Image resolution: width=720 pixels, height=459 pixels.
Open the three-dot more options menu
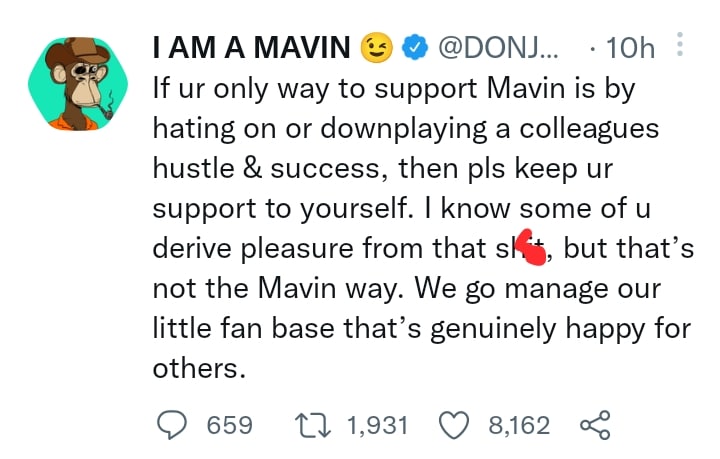(681, 46)
